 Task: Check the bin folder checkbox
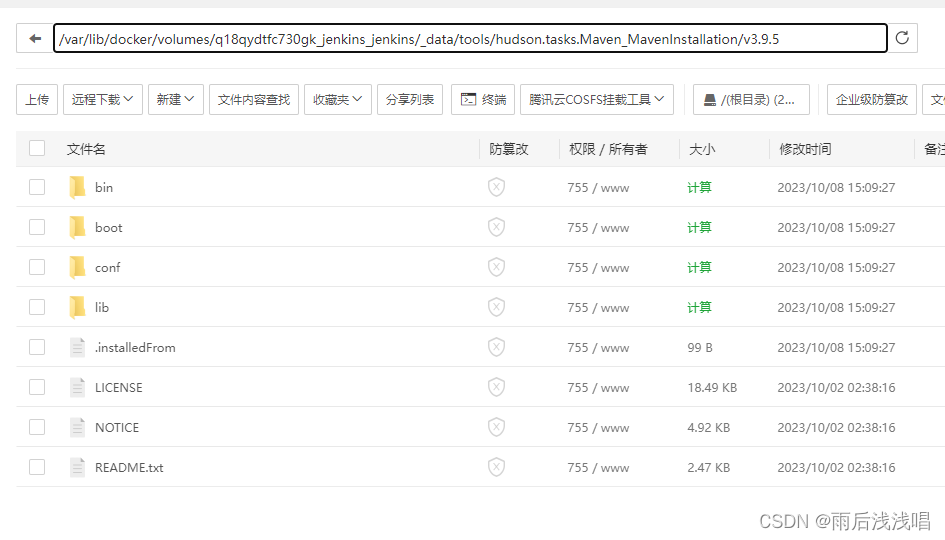coord(37,187)
